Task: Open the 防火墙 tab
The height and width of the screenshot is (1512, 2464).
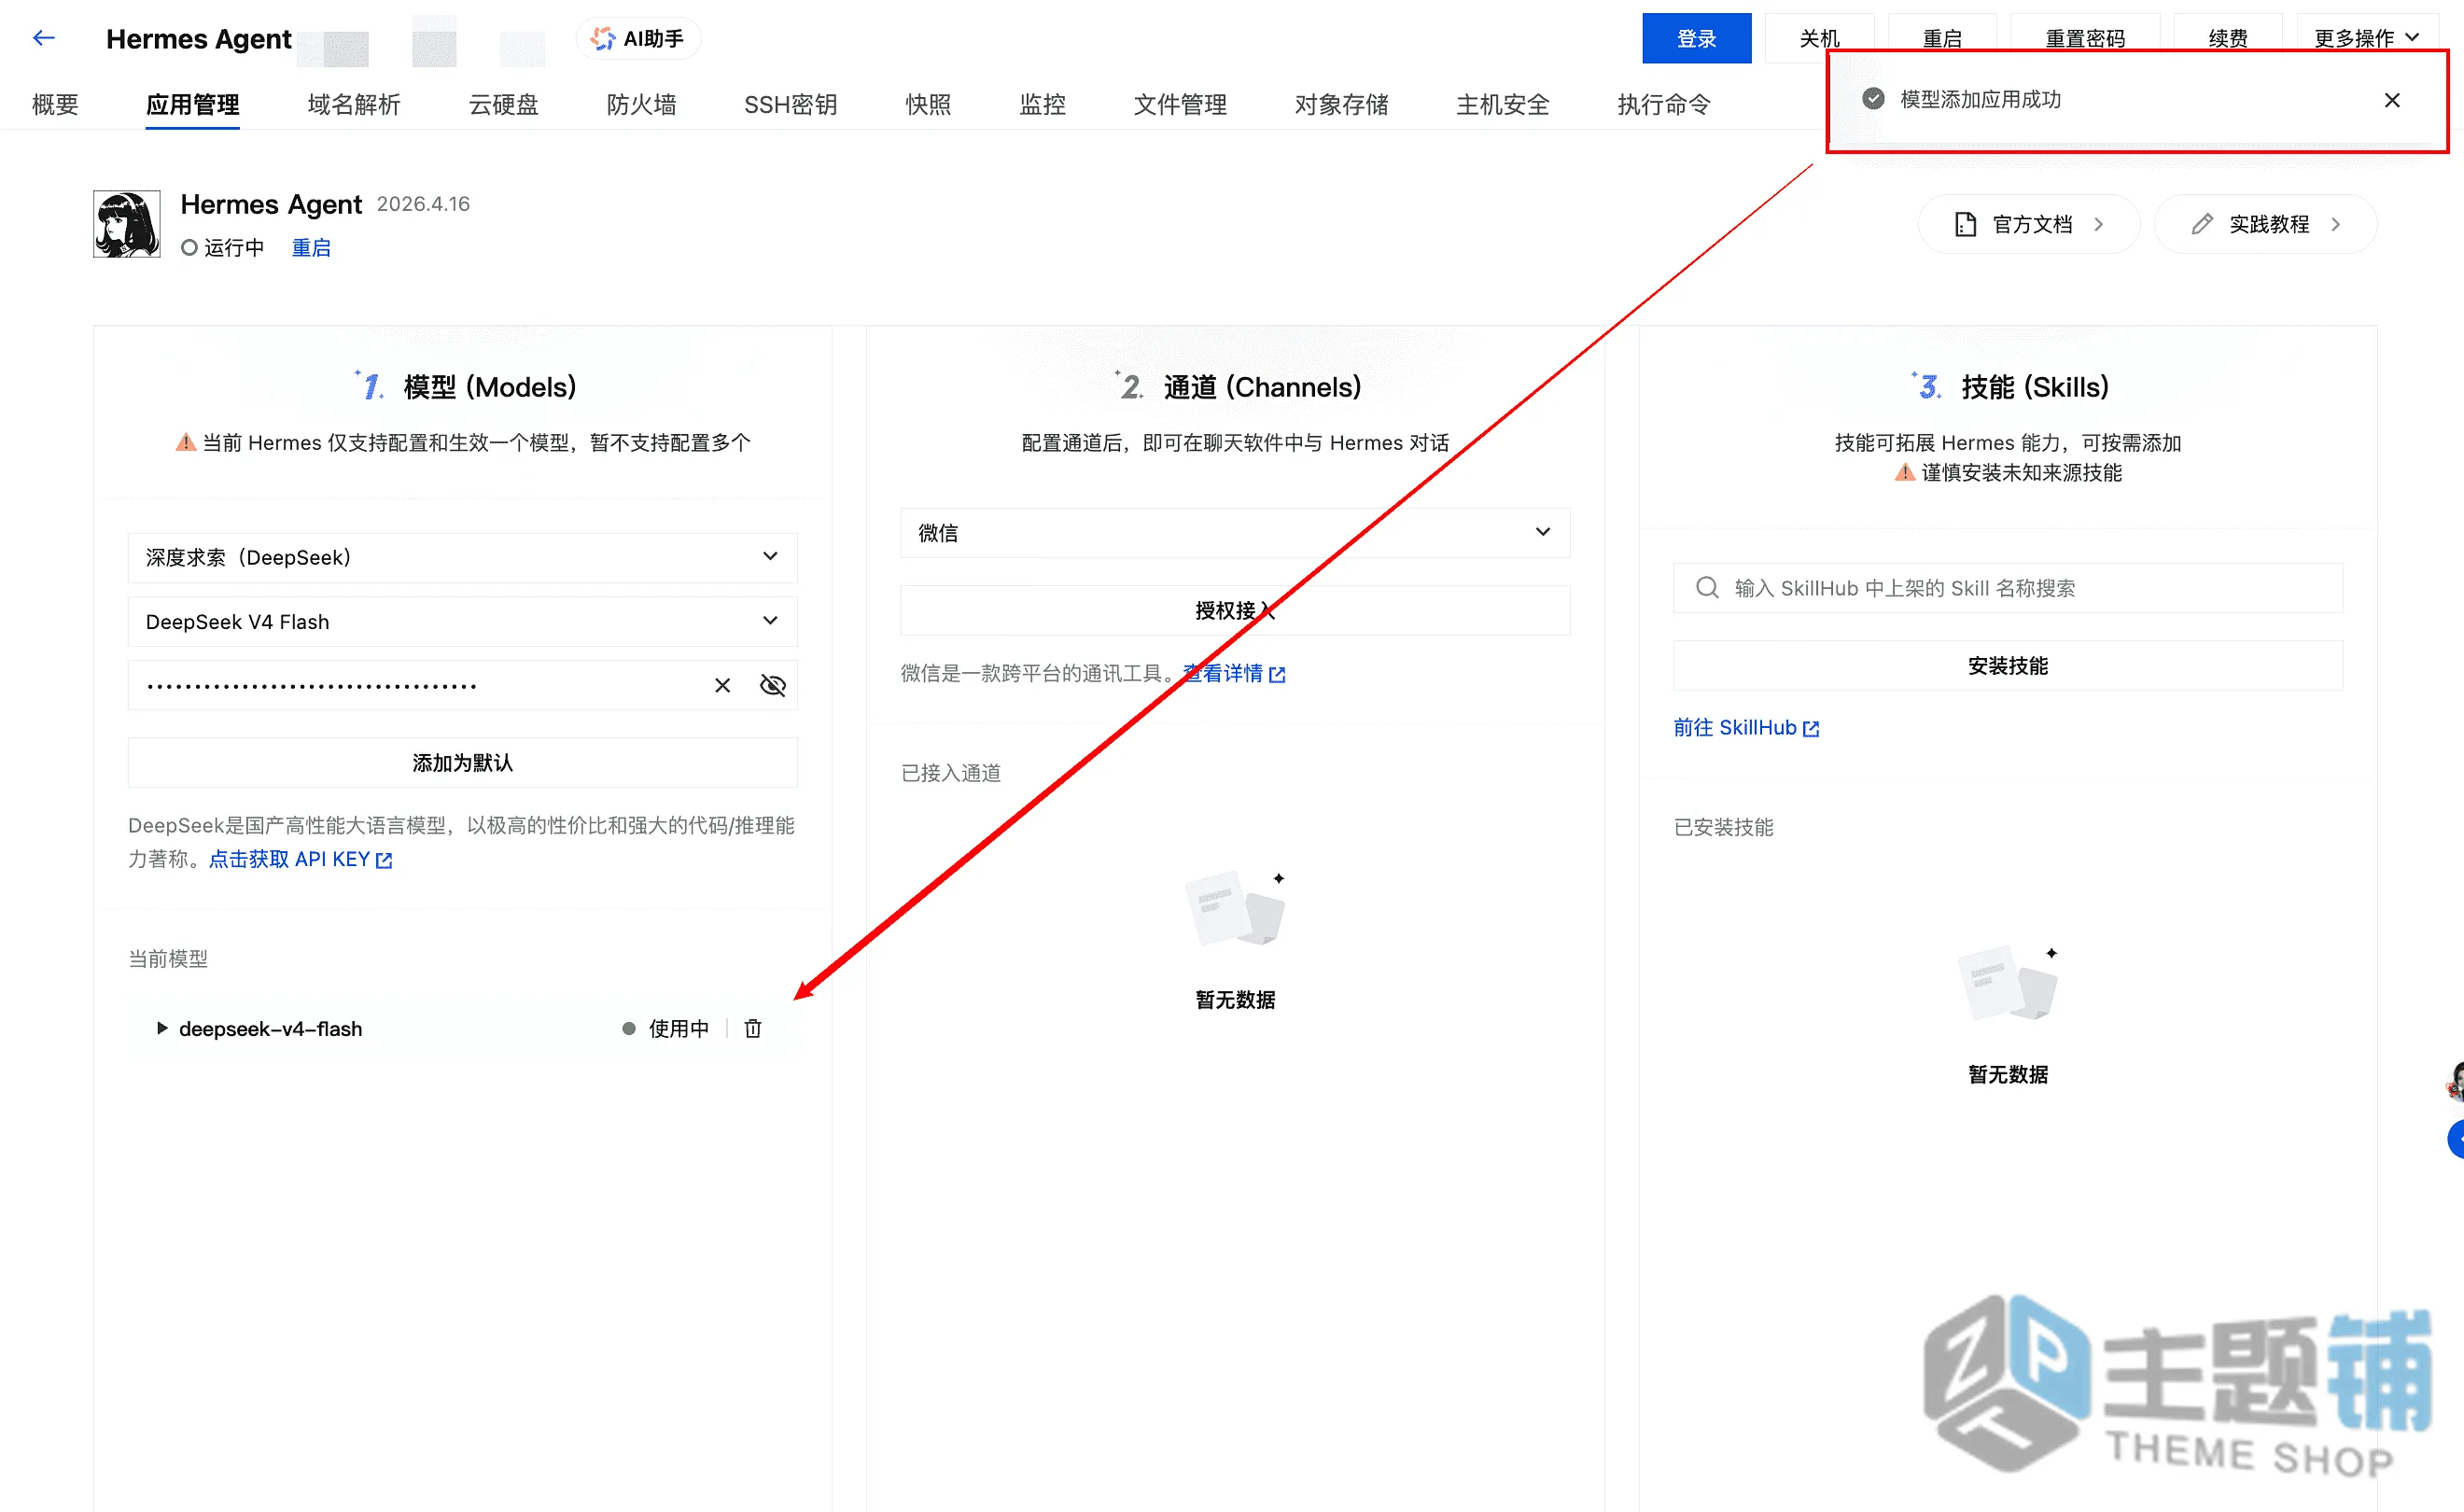Action: tap(641, 104)
